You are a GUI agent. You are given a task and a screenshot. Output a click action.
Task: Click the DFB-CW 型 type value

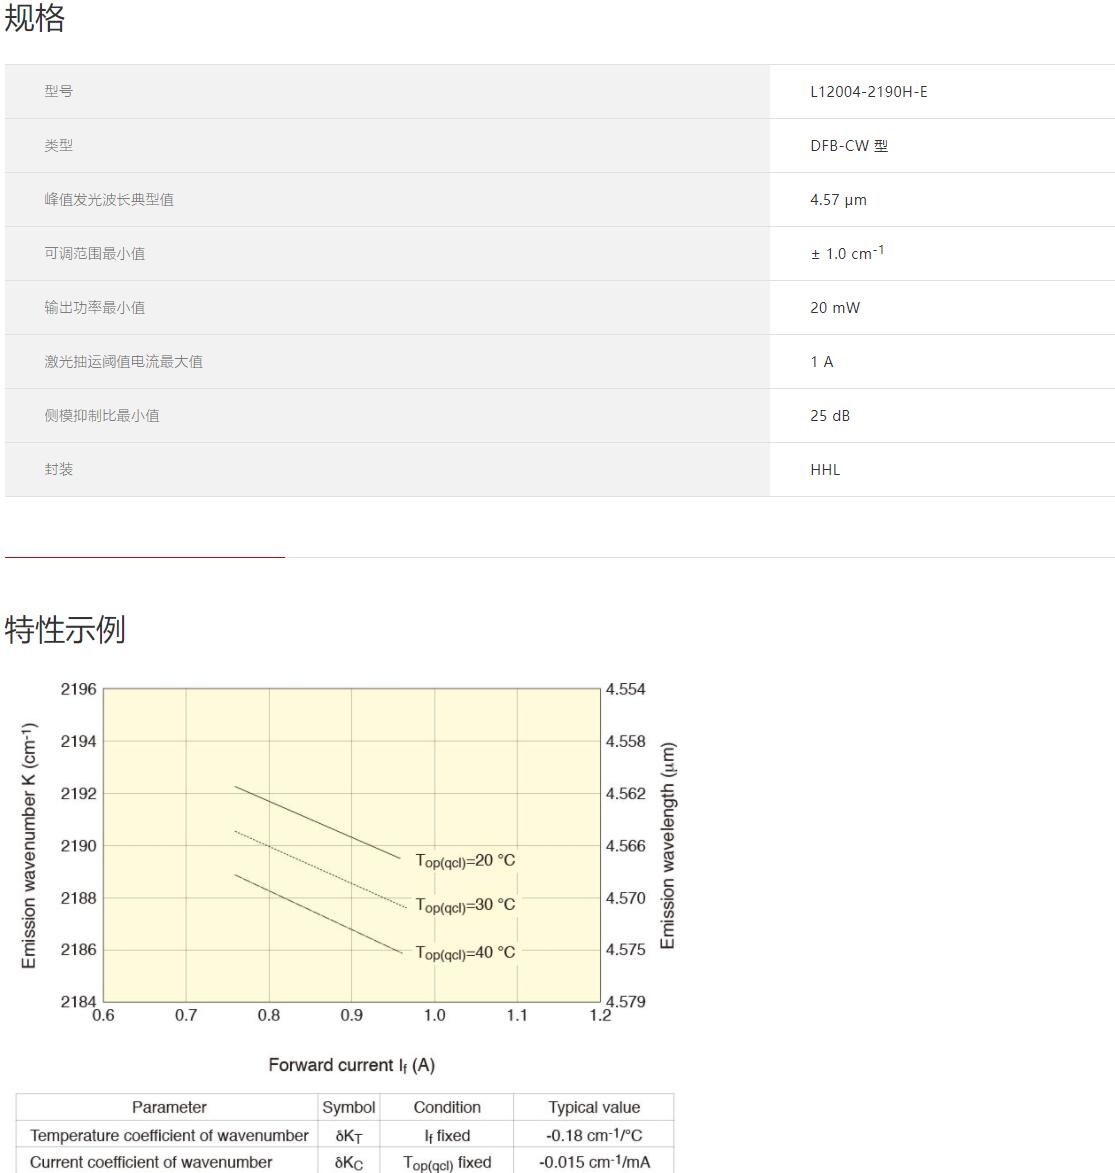click(848, 146)
